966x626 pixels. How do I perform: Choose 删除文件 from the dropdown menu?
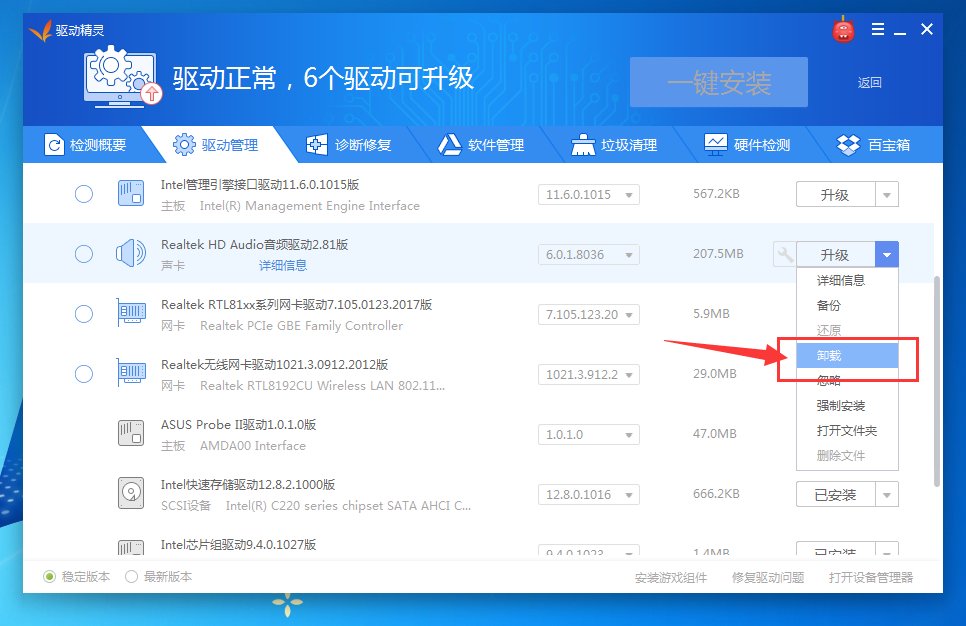click(x=847, y=456)
